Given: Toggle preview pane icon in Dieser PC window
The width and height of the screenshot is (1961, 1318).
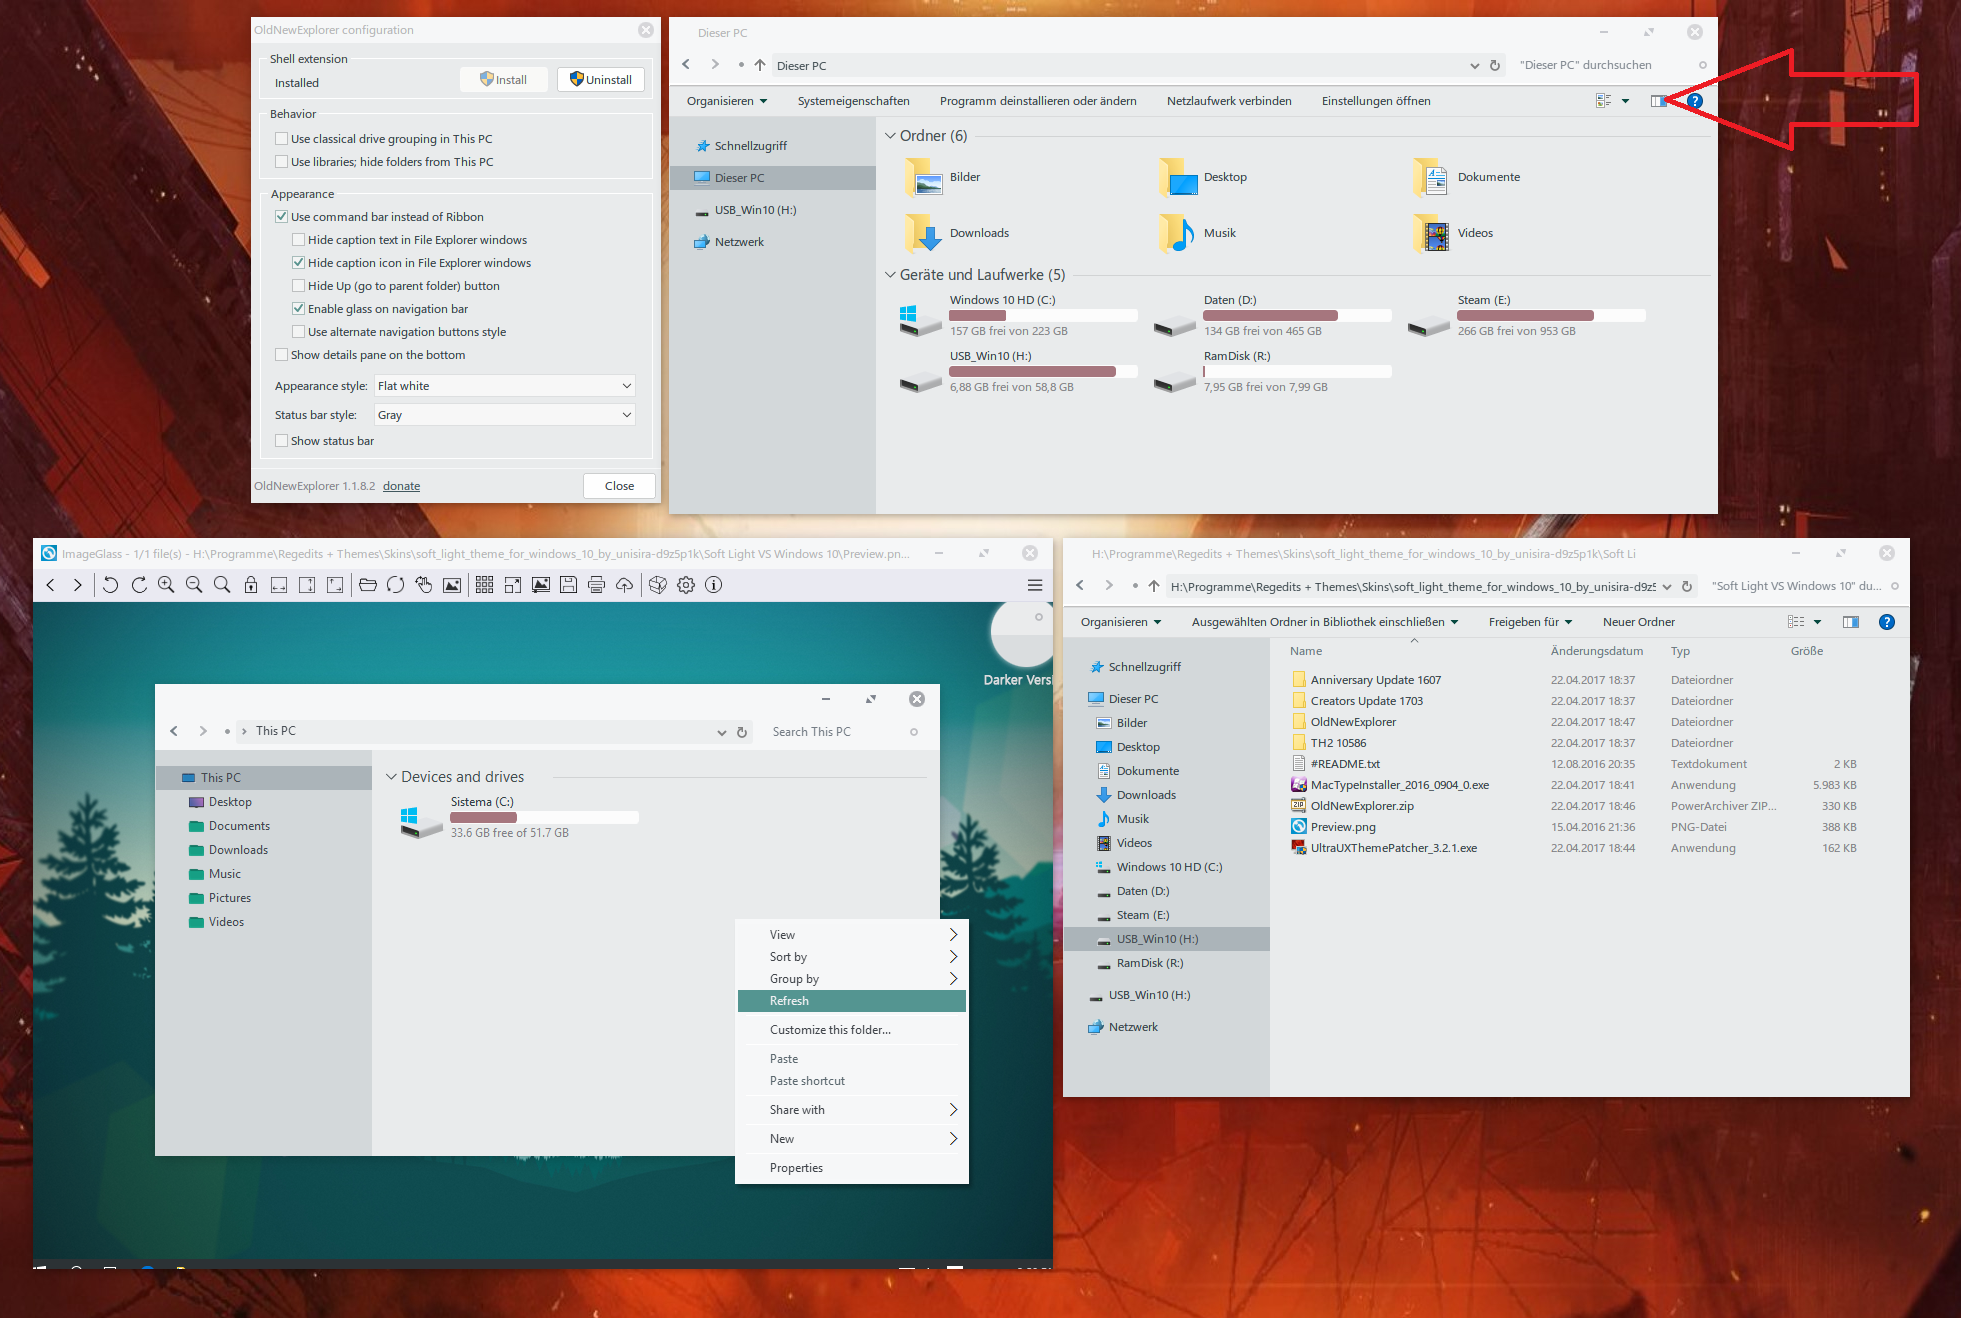Looking at the screenshot, I should [1658, 101].
